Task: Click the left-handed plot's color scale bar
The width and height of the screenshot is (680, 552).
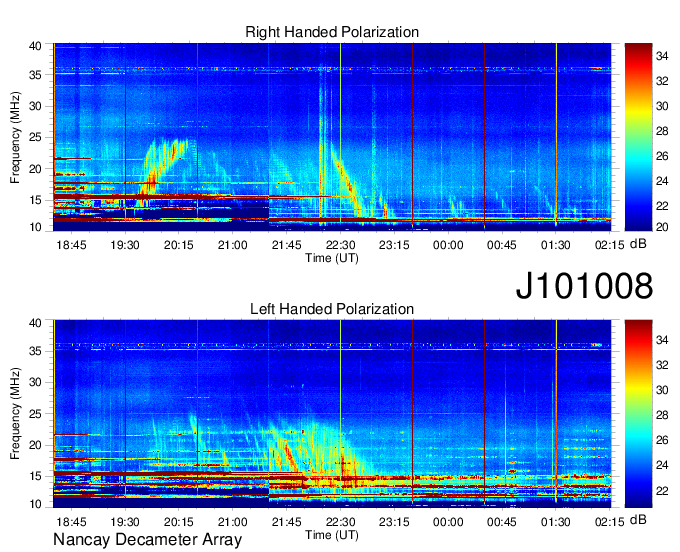Action: click(638, 414)
